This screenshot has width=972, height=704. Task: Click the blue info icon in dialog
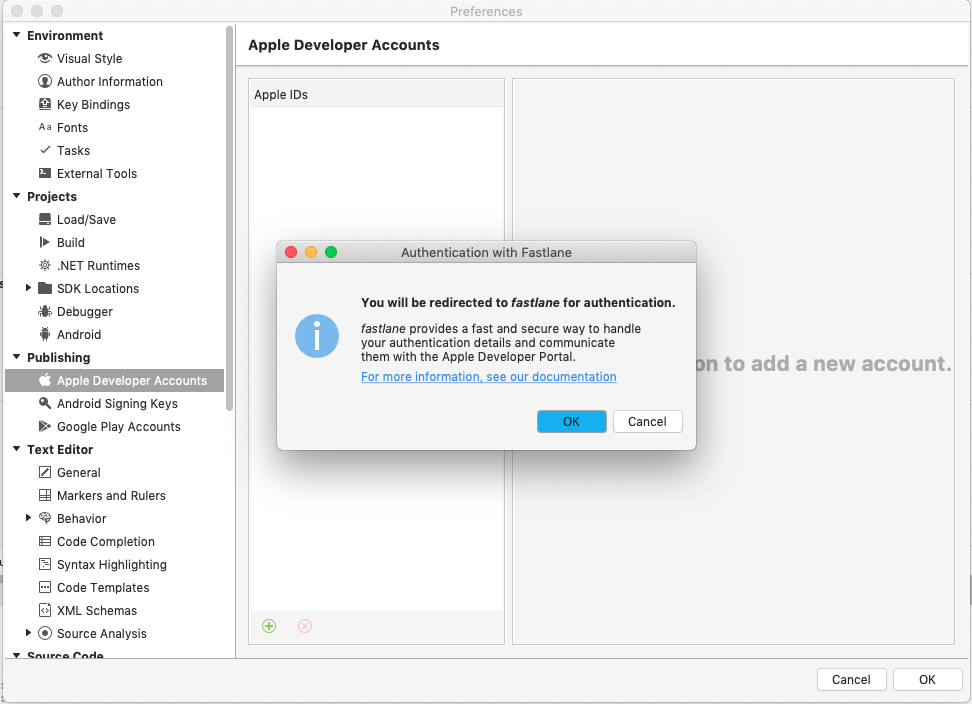(317, 336)
